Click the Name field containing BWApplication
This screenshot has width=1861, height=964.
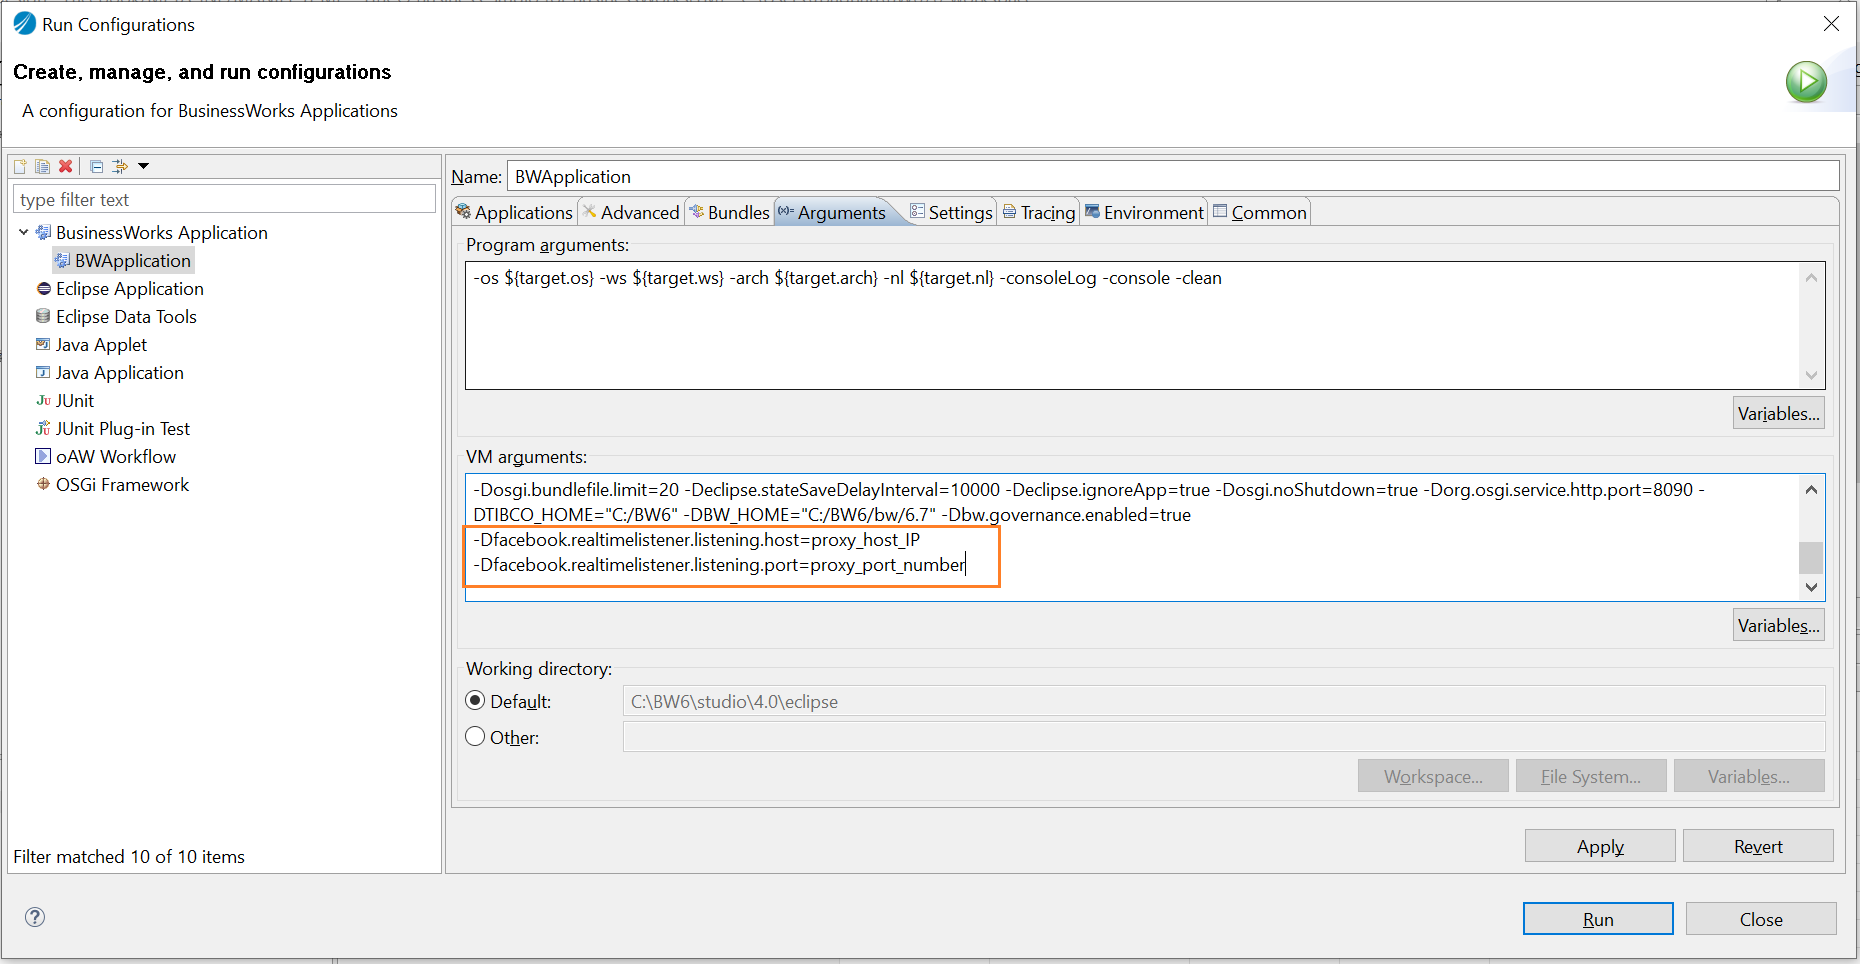1172,177
